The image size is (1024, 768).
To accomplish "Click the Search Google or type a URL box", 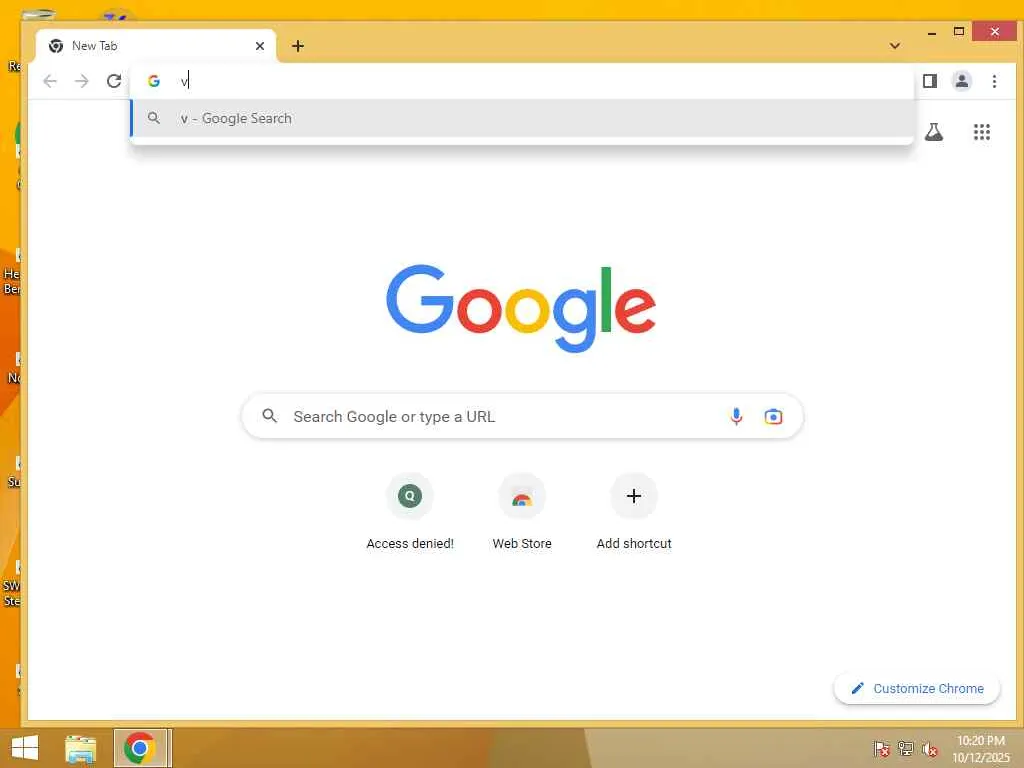I will (x=522, y=416).
